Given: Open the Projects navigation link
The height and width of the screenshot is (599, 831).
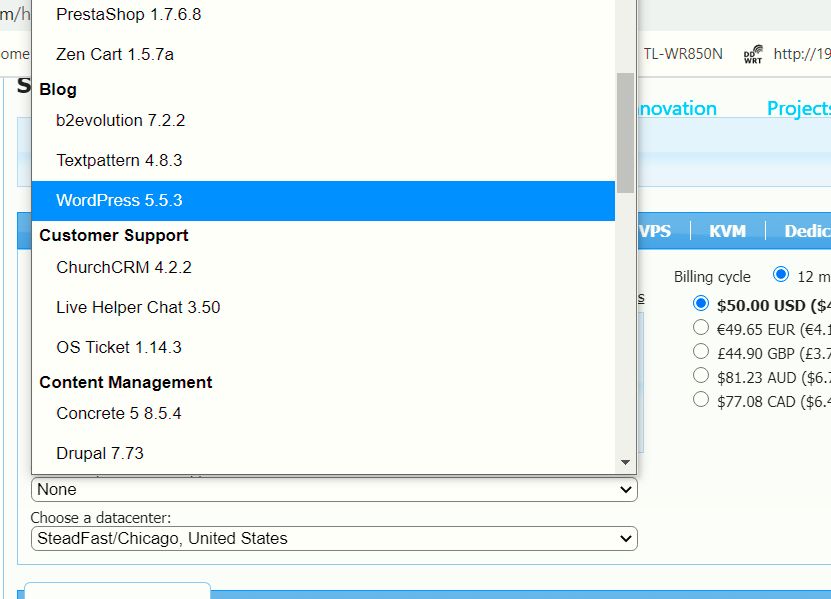Looking at the screenshot, I should [799, 108].
